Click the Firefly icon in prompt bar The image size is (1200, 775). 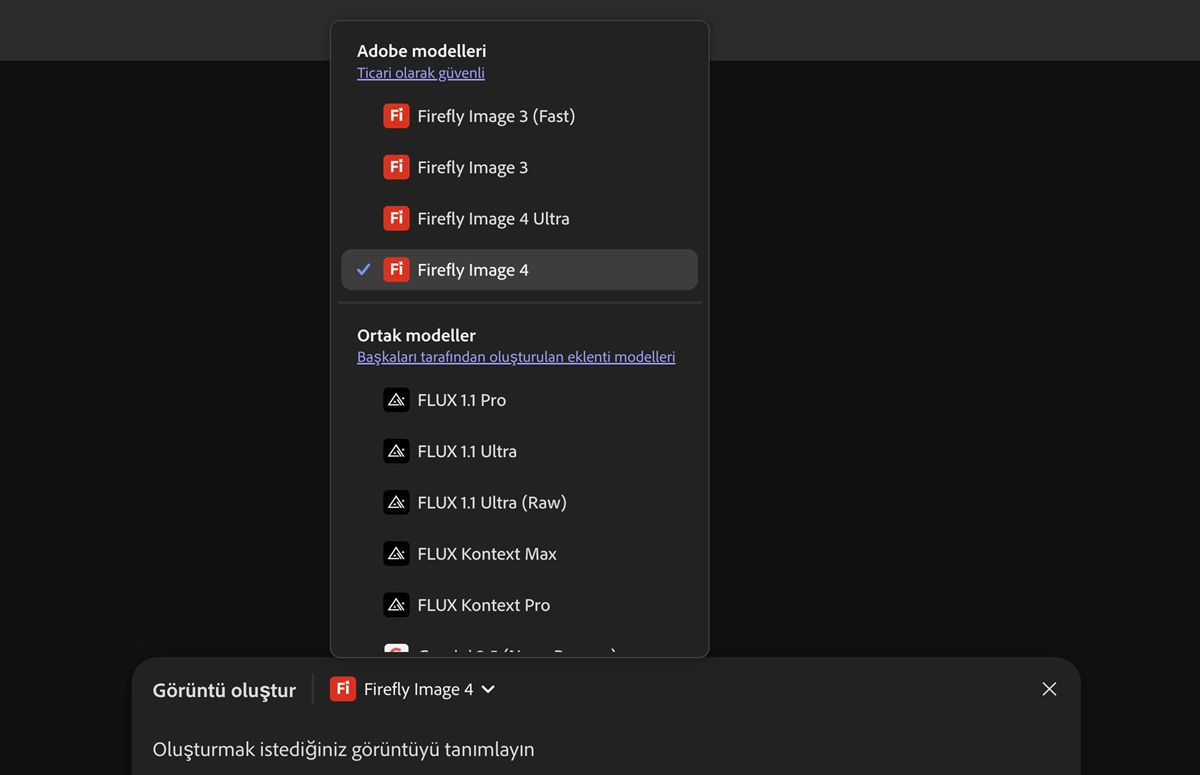click(343, 689)
